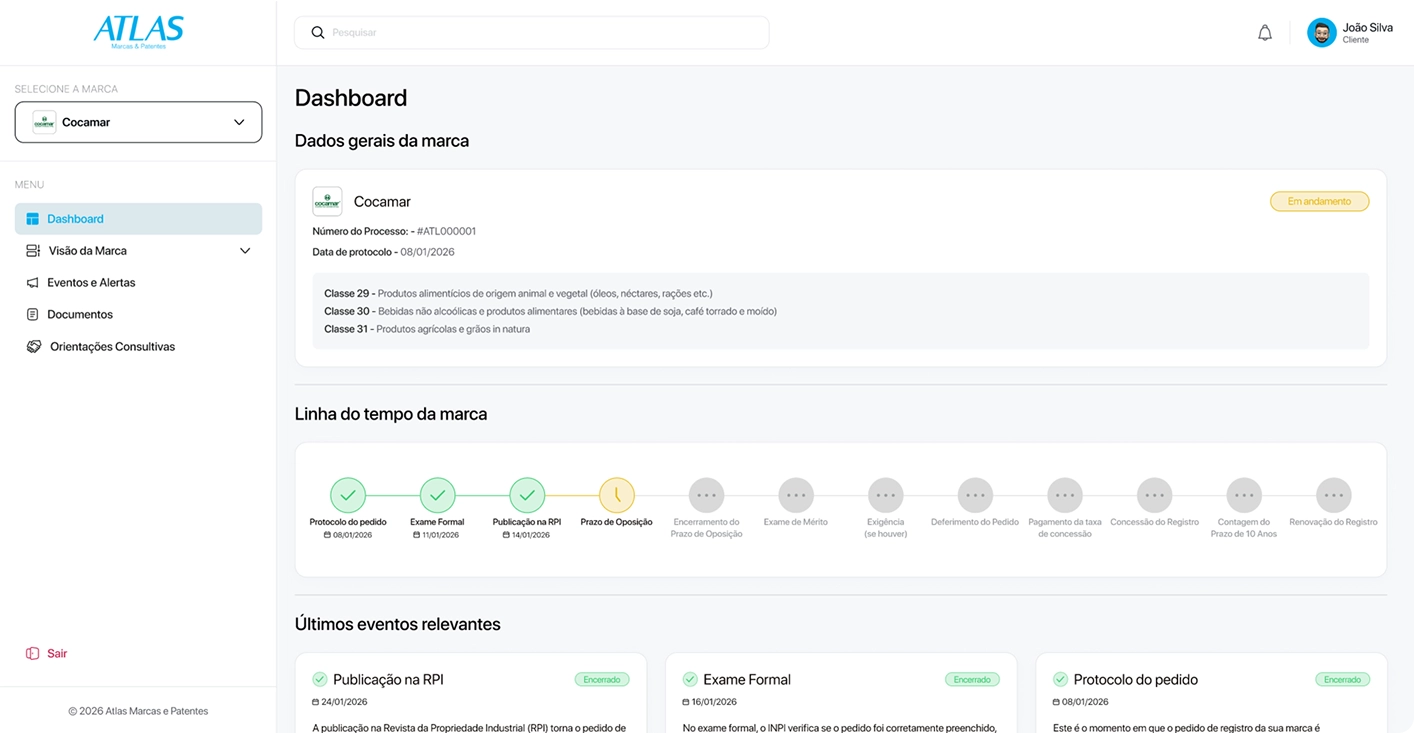Click the Encerrado badge on the Publicação na RPI card
This screenshot has height=733, width=1414.
[x=602, y=679]
